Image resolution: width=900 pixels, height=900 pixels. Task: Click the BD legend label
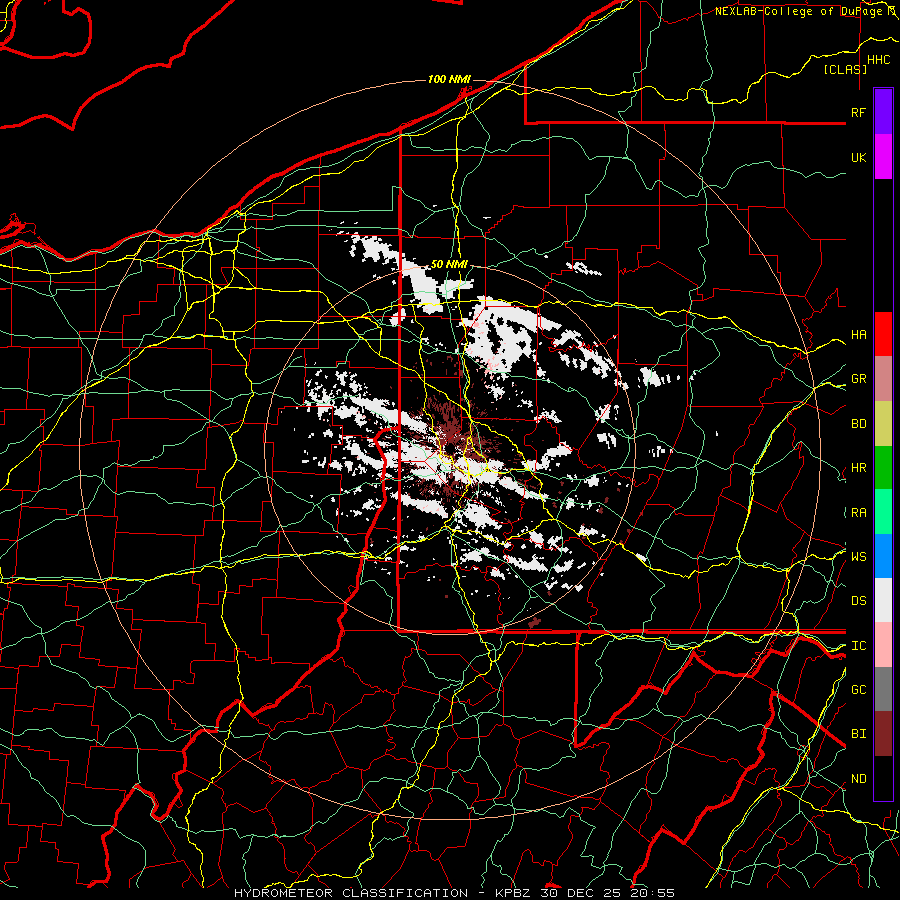[858, 424]
